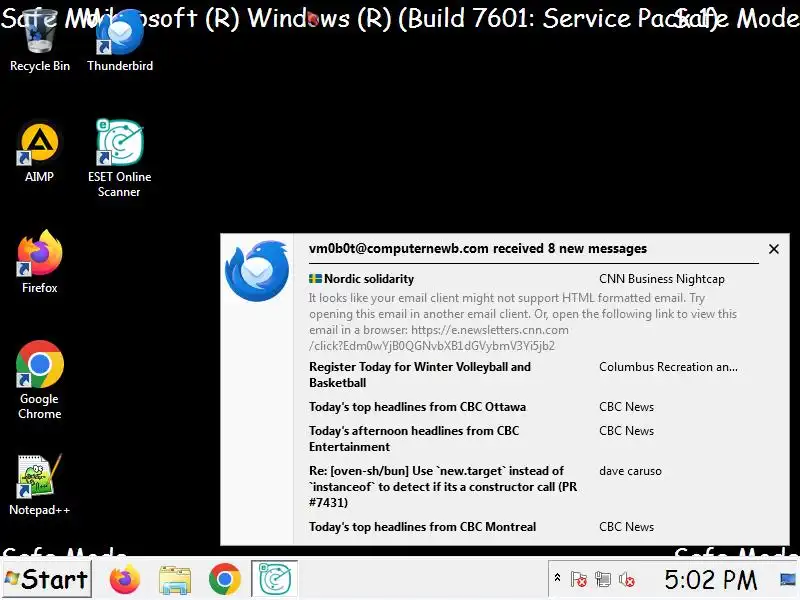800x600 pixels.
Task: Click the notification title about 8 new messages
Action: pyautogui.click(x=478, y=248)
